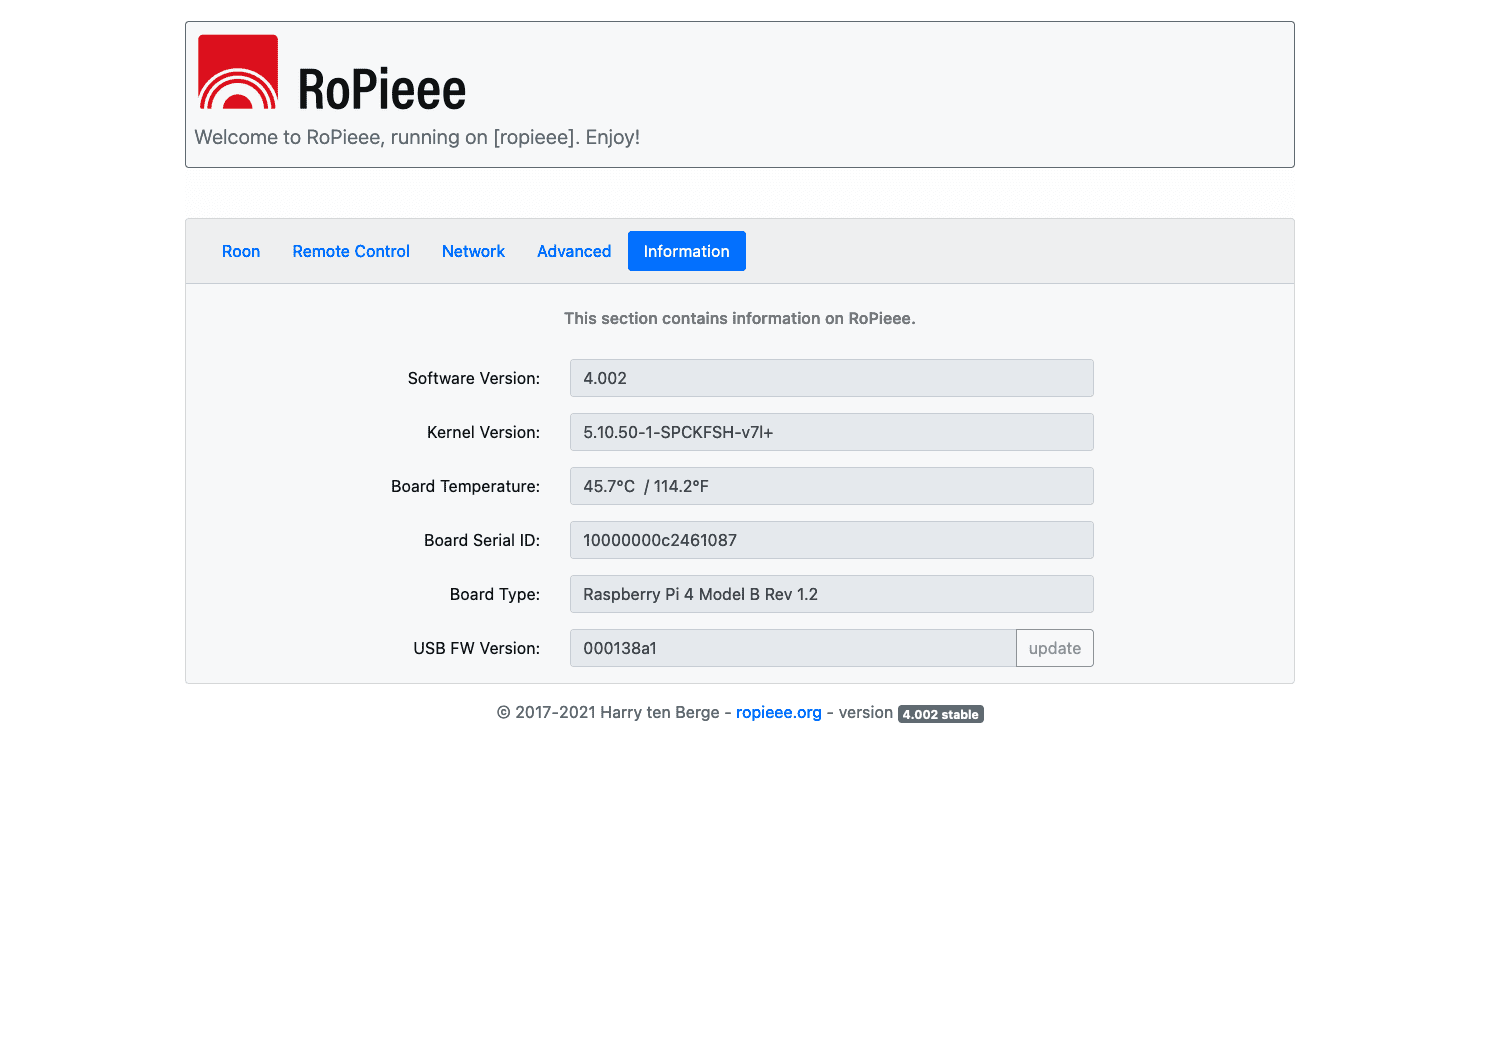Image resolution: width=1501 pixels, height=1062 pixels.
Task: Click the '2017-2021 Harry ten Berge' copyright text
Action: click(x=608, y=712)
